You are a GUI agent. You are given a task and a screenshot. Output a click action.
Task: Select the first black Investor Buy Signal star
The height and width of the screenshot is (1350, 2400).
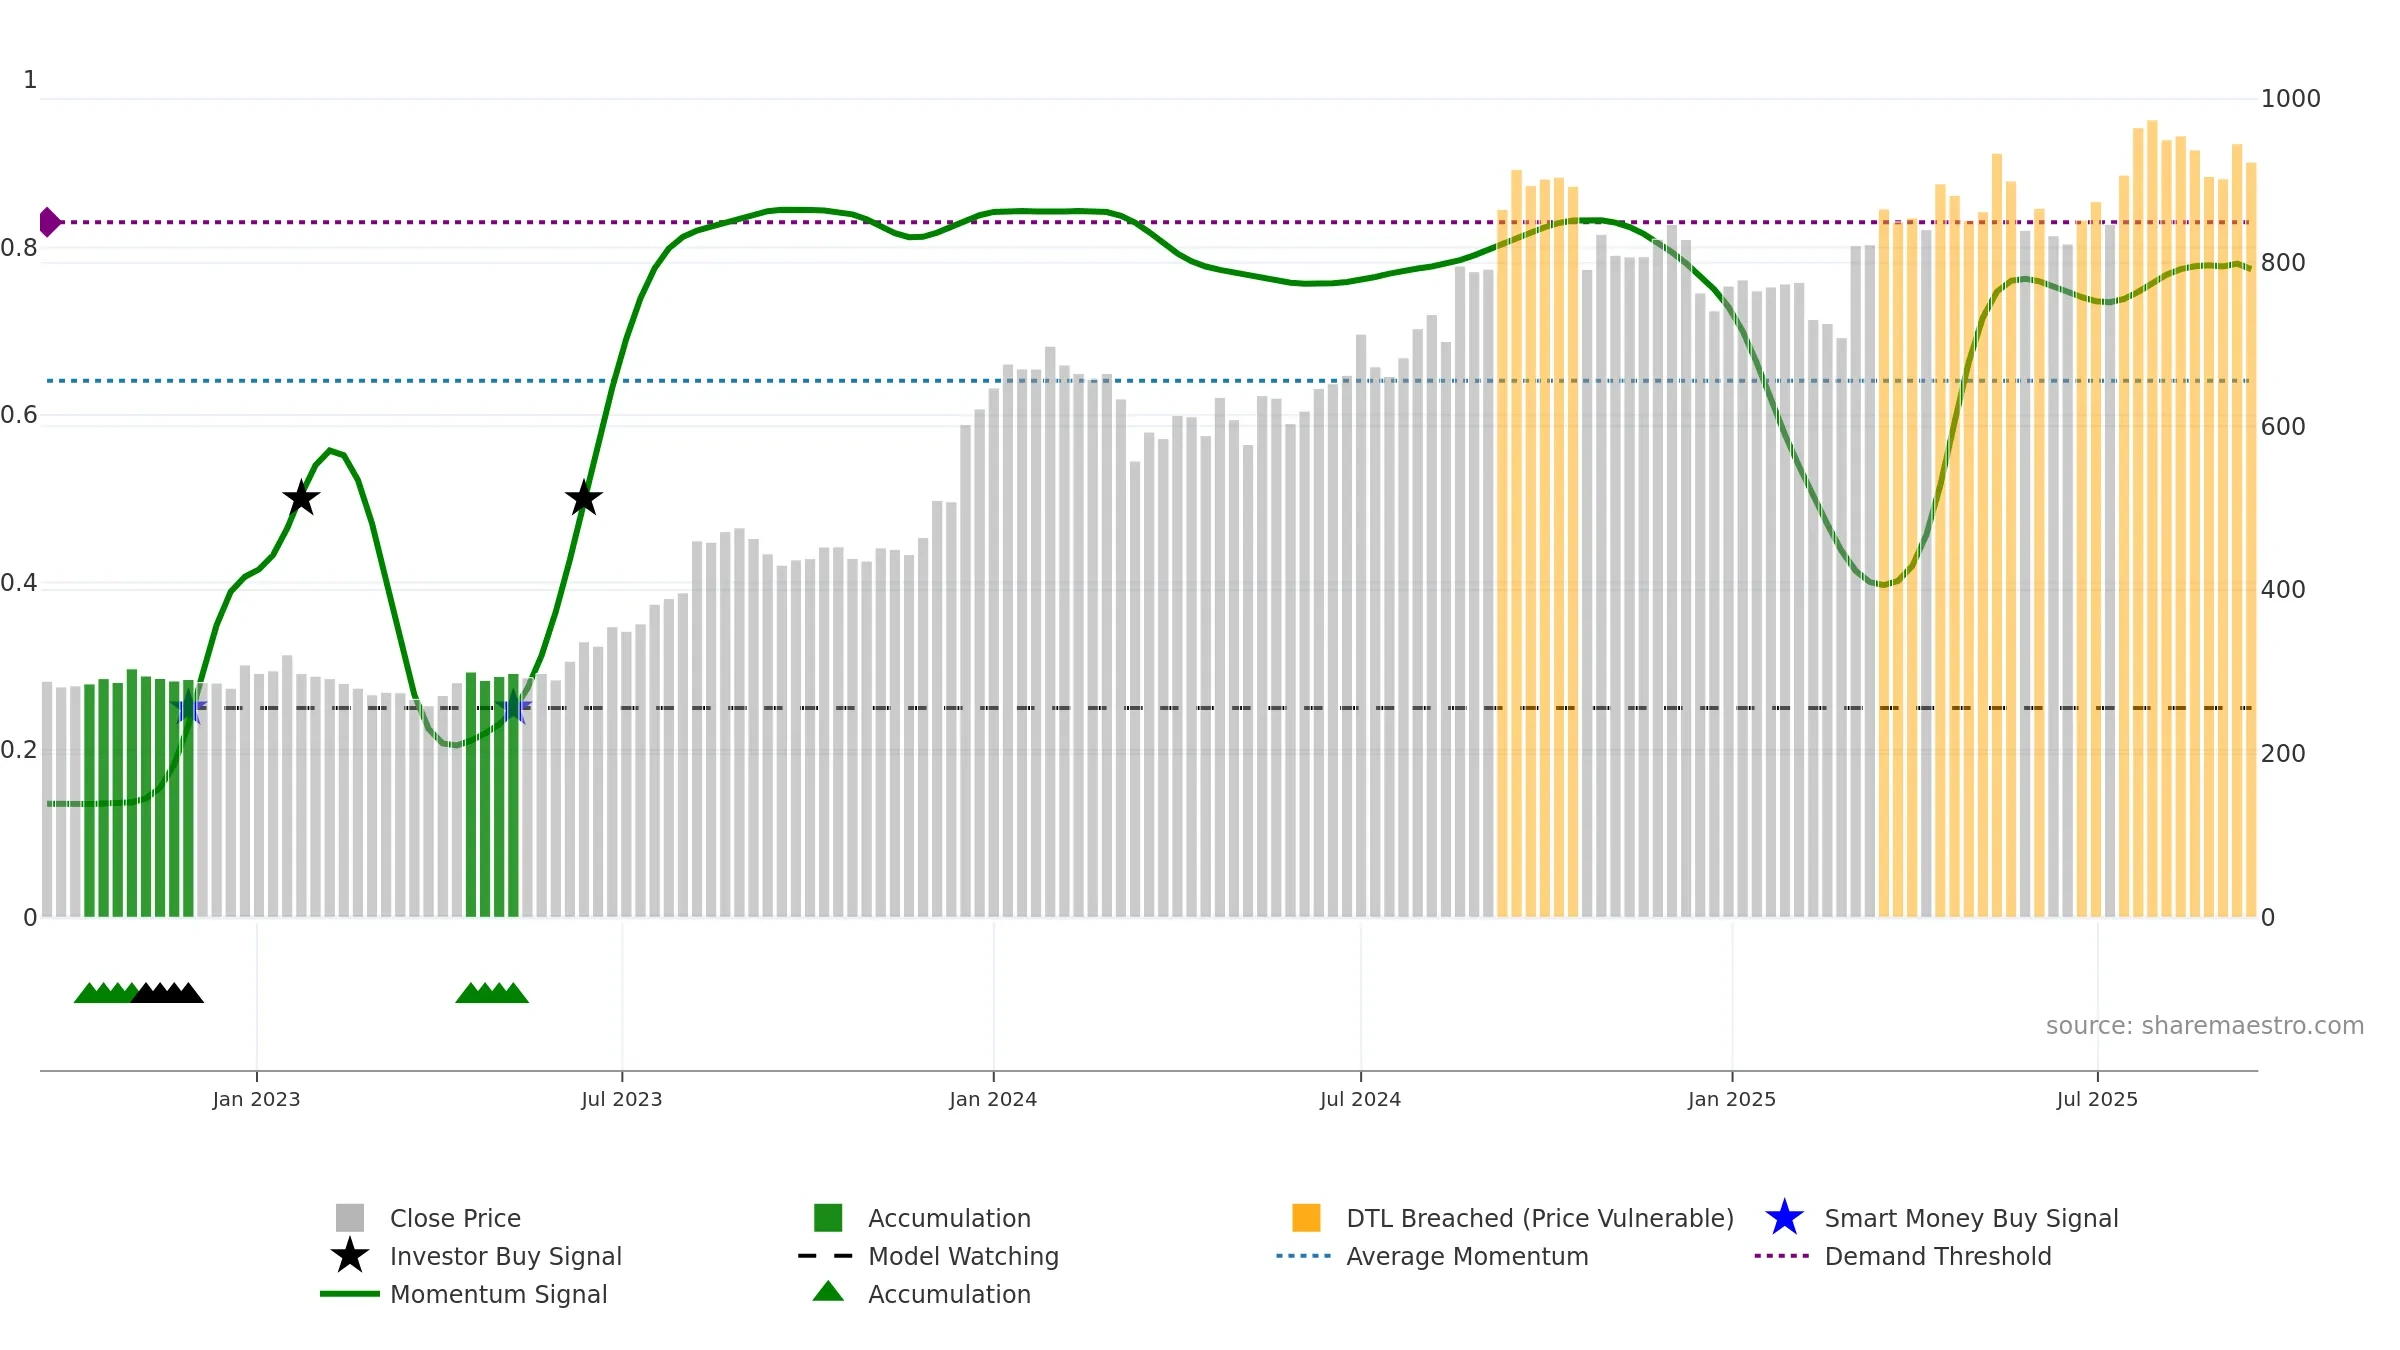point(301,497)
